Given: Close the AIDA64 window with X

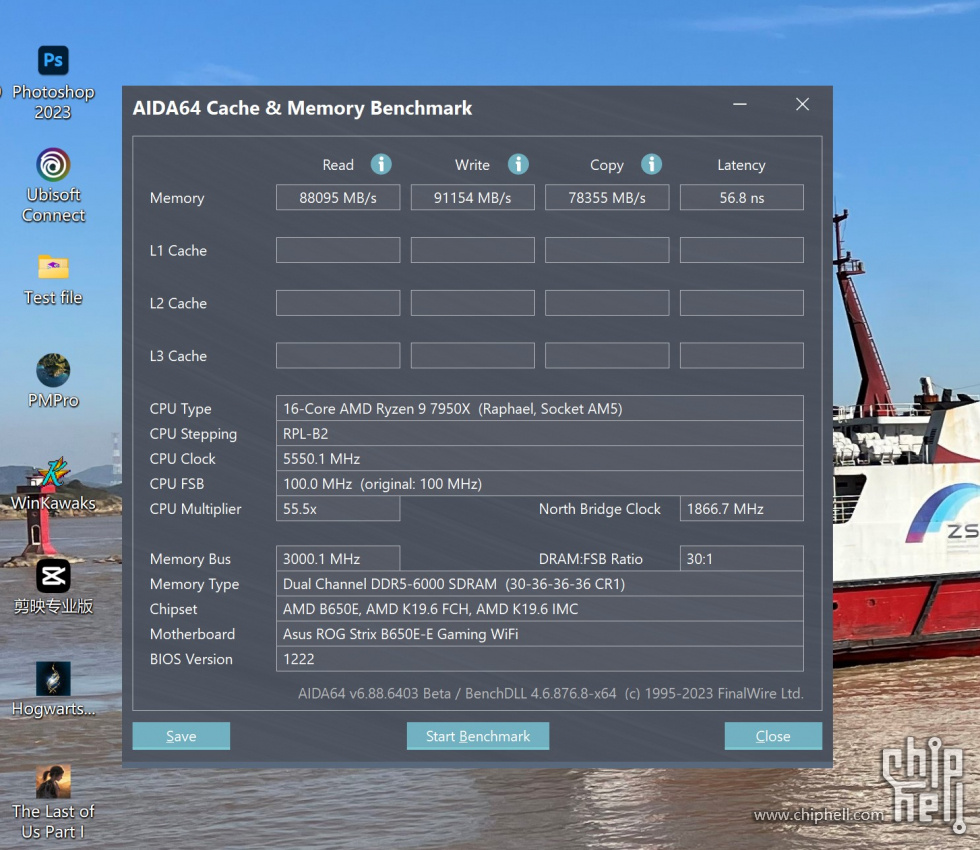Looking at the screenshot, I should [802, 104].
